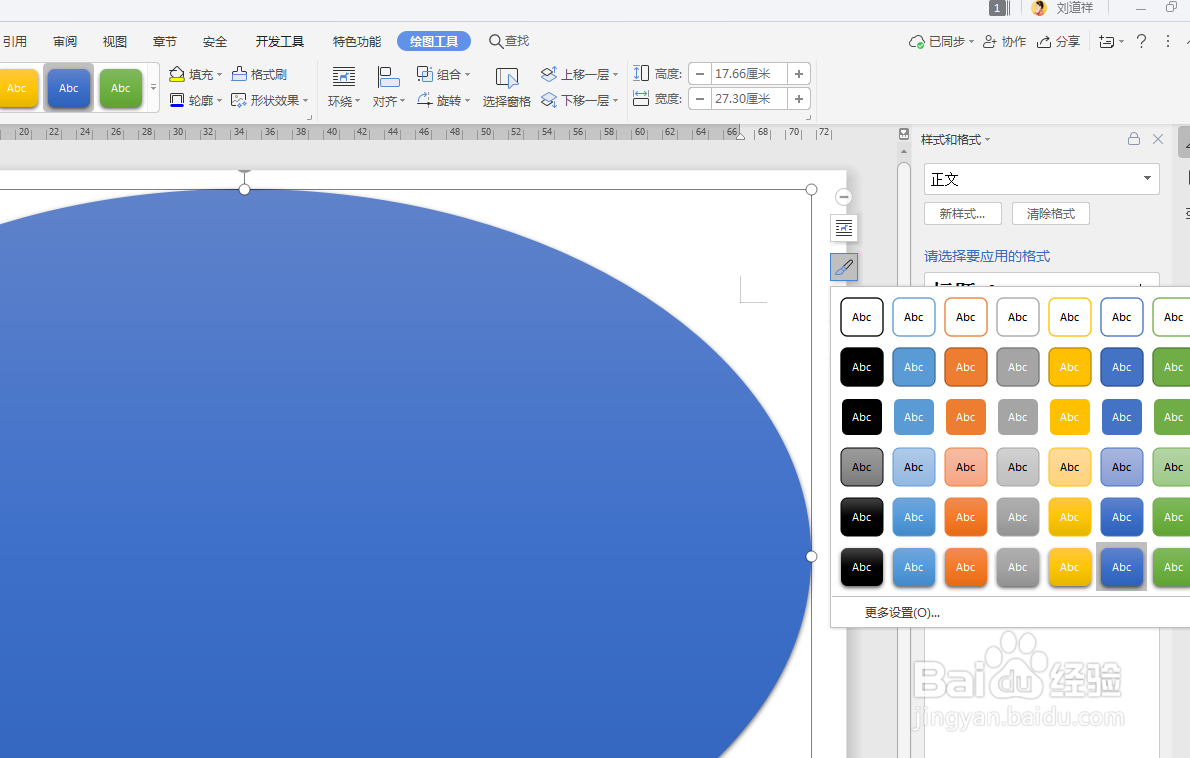Close the Styles and Formatting (样式和格式) panel
Viewport: 1190px width, 758px height.
[1158, 139]
